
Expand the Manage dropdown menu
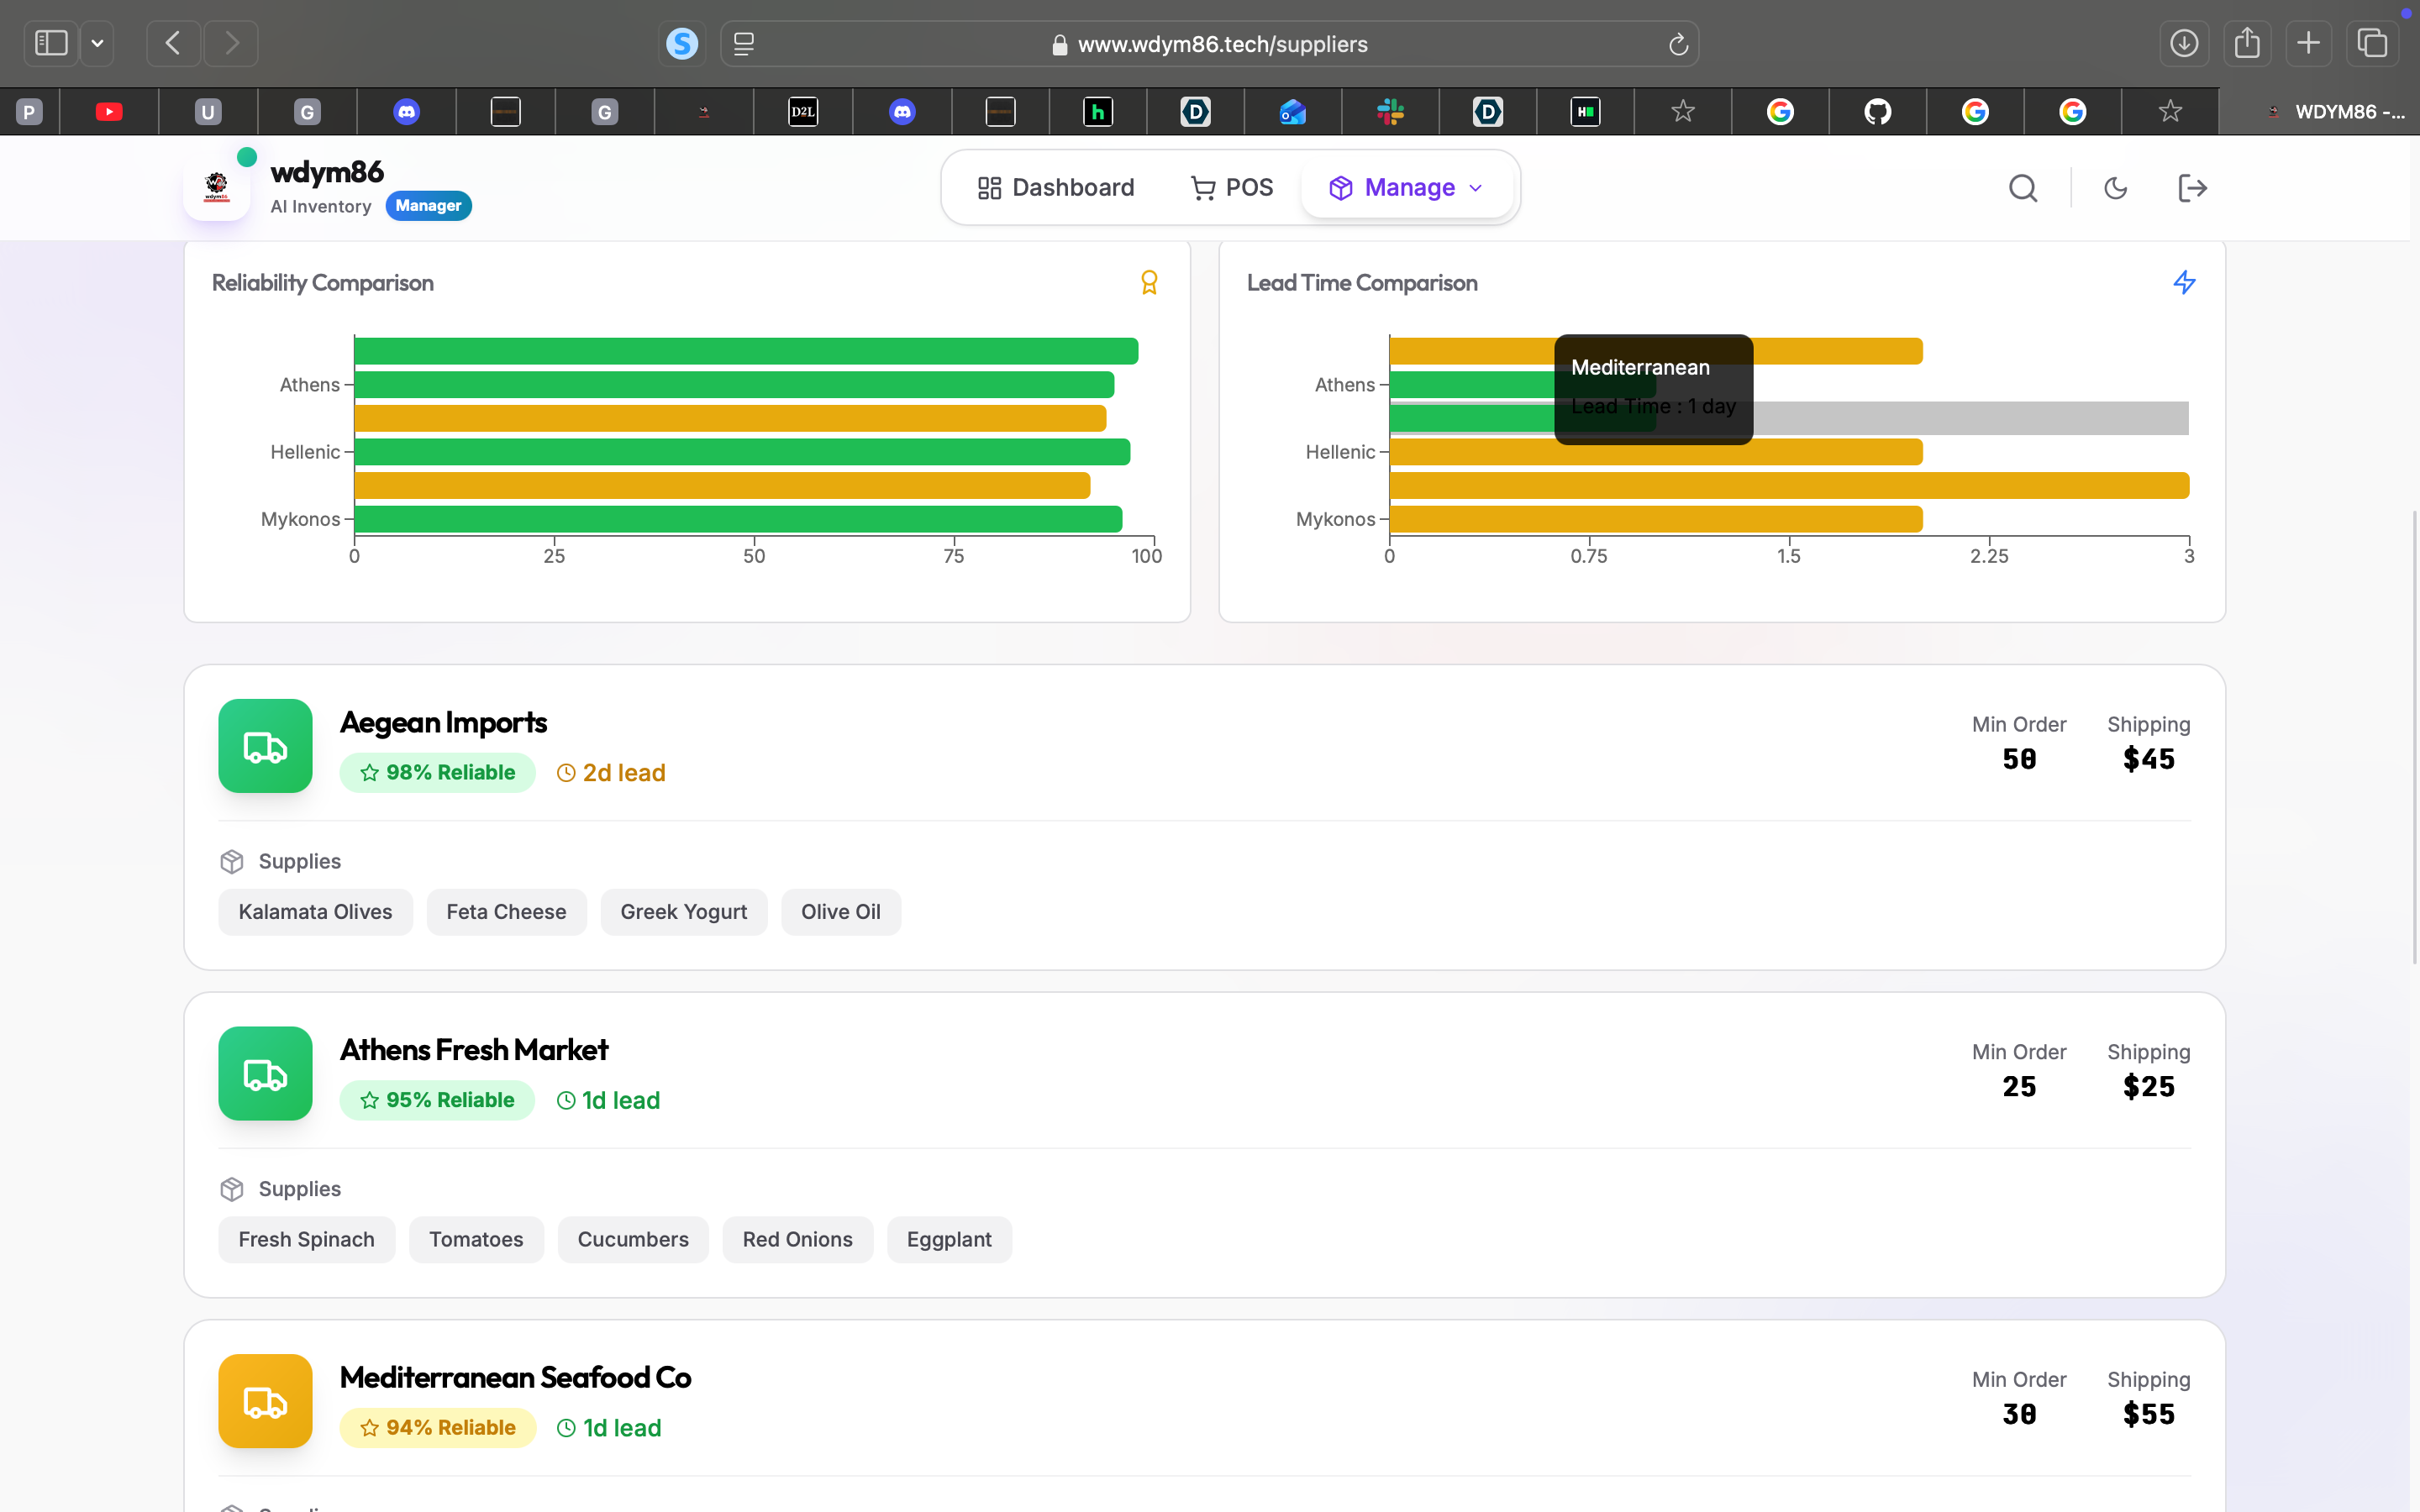point(1408,188)
